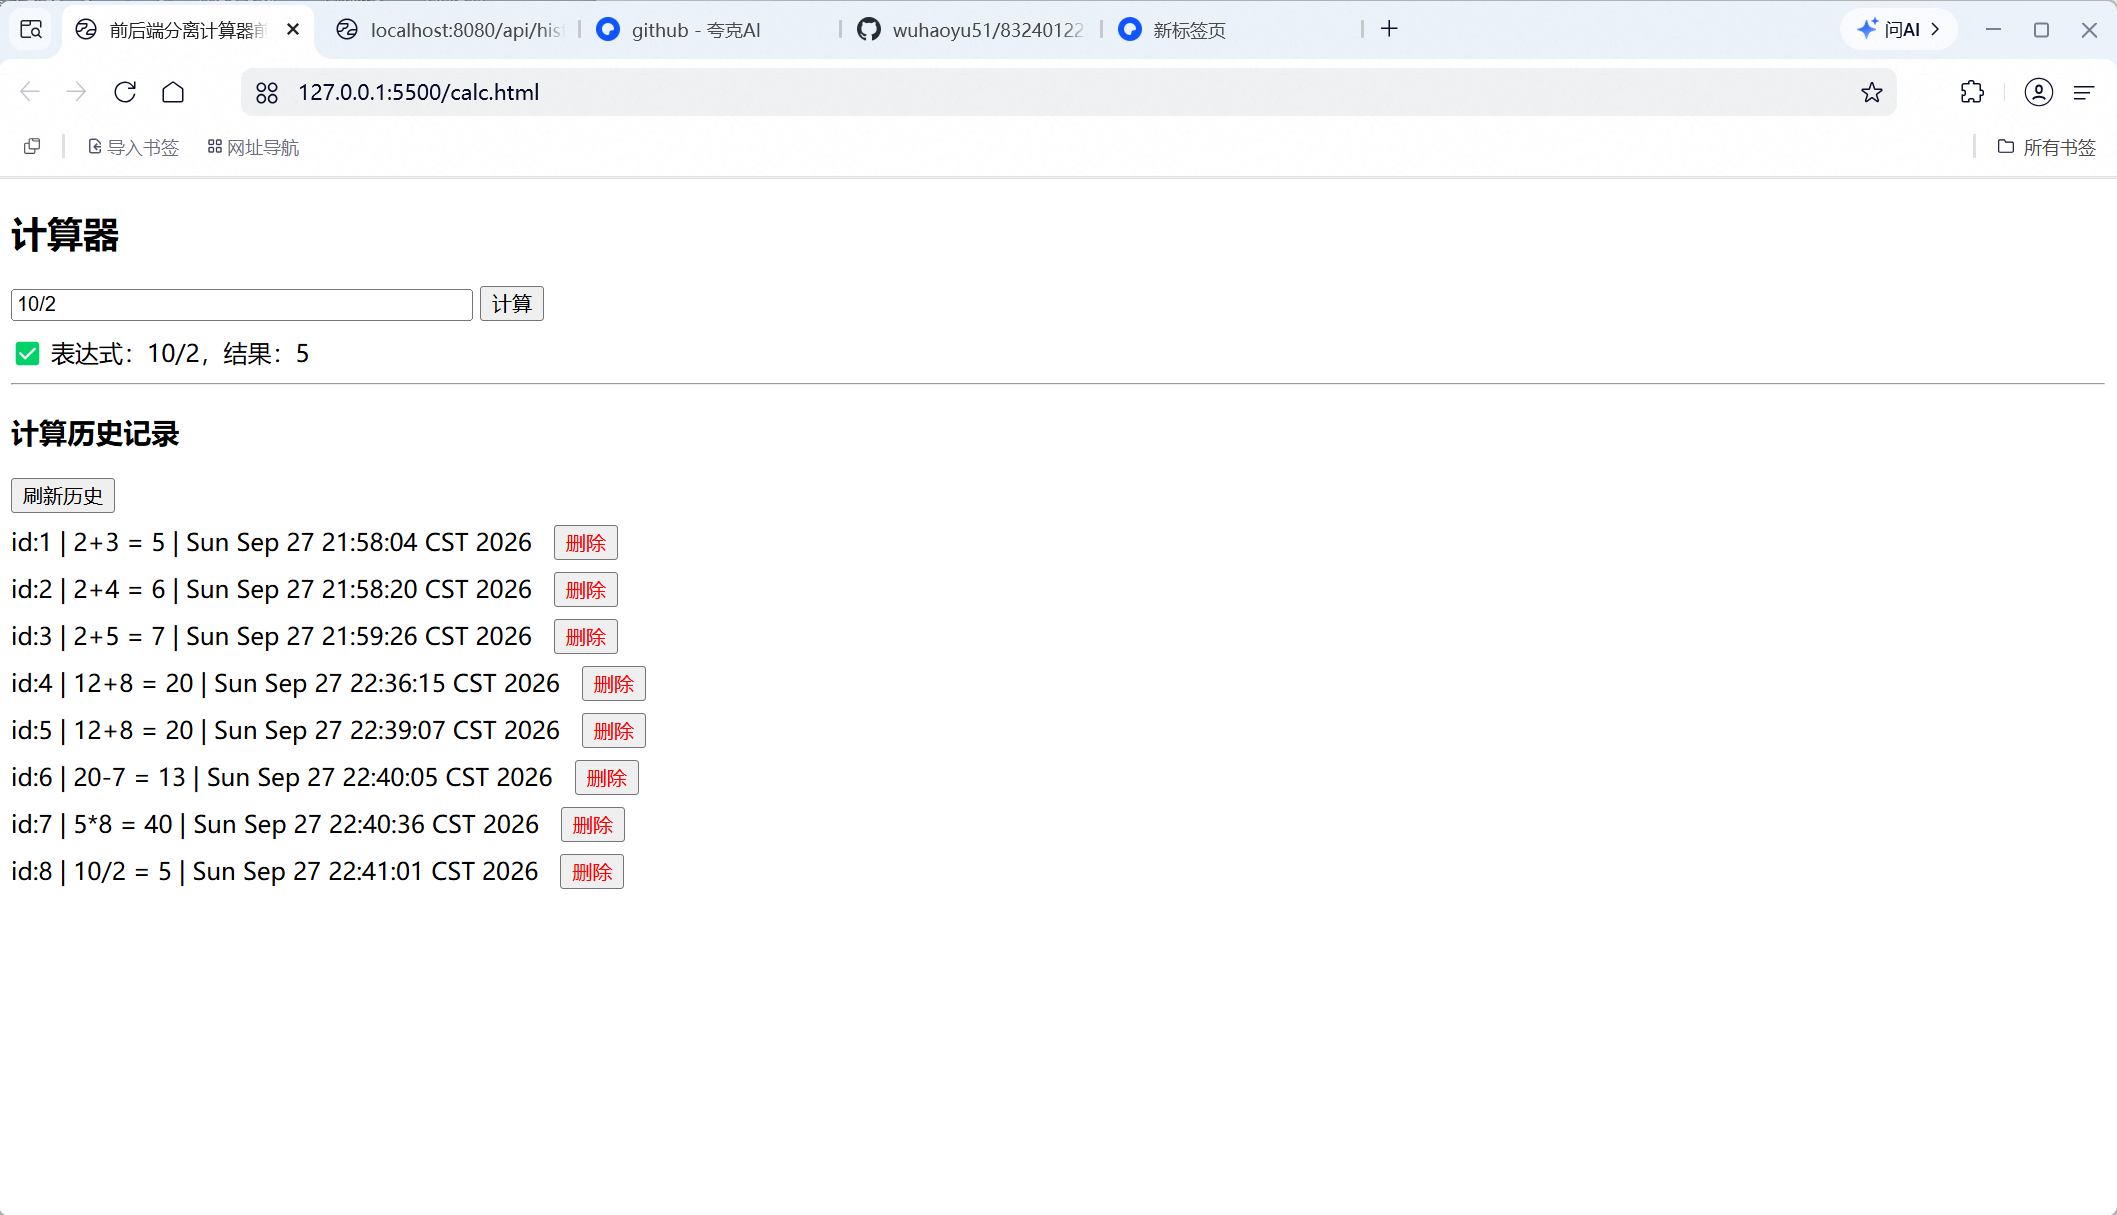Expand the 问AI assistant panel

point(1898,29)
